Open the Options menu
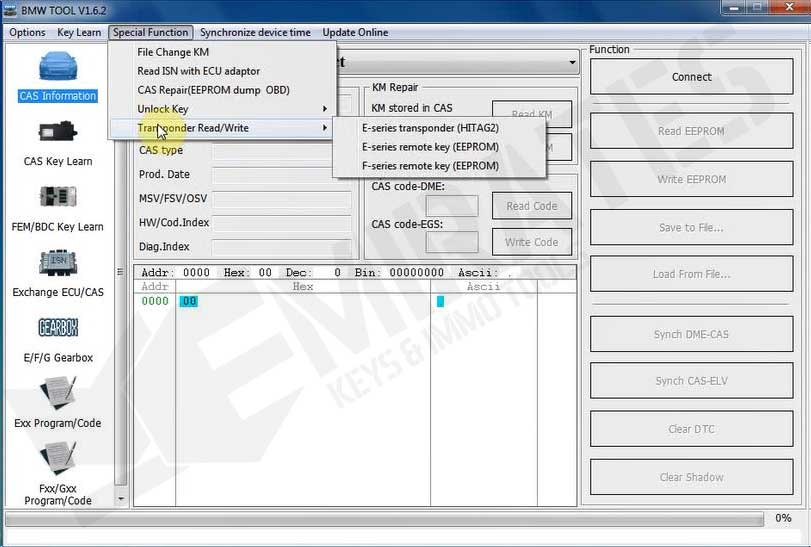Viewport: 811px width, 547px height. 27,33
